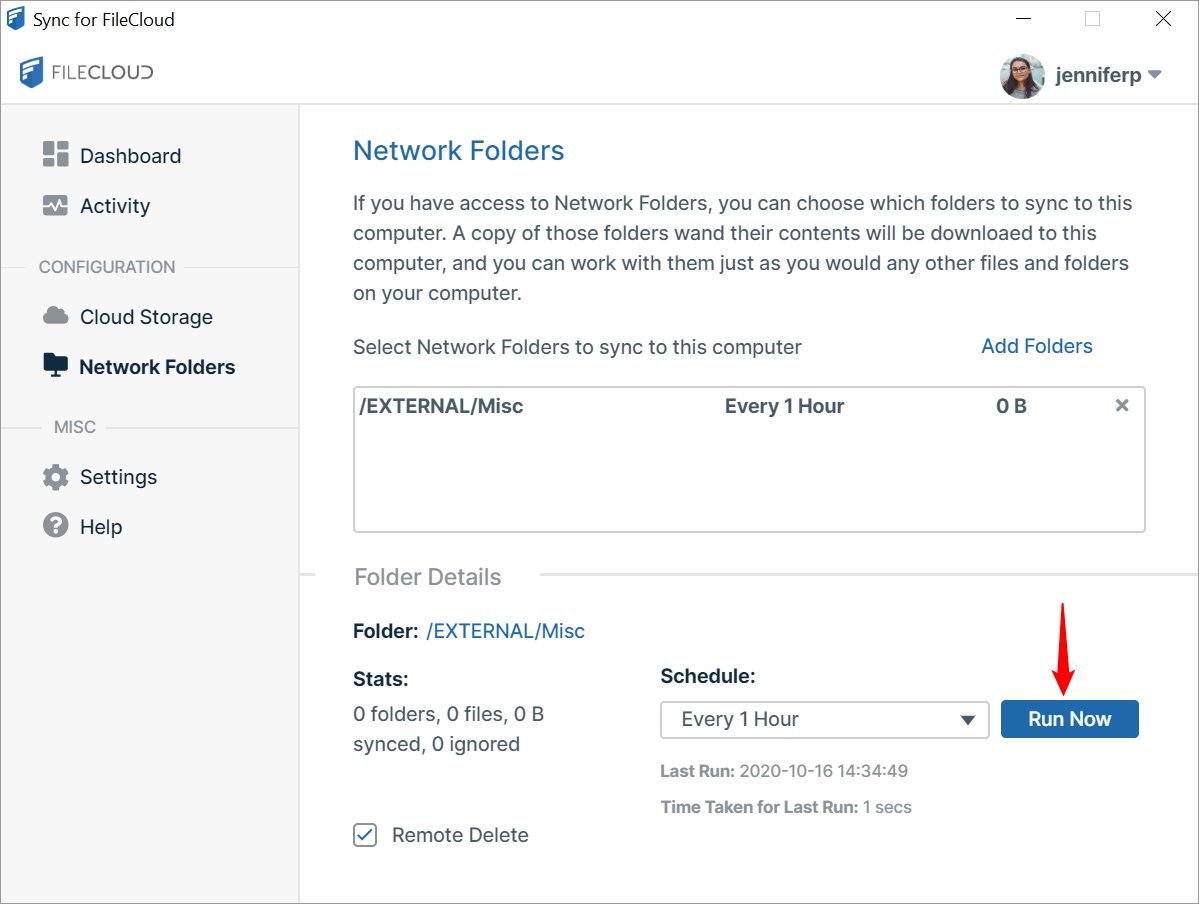Click the Sync for FileCloud title bar icon
Viewport: 1199px width, 904px height.
point(14,18)
